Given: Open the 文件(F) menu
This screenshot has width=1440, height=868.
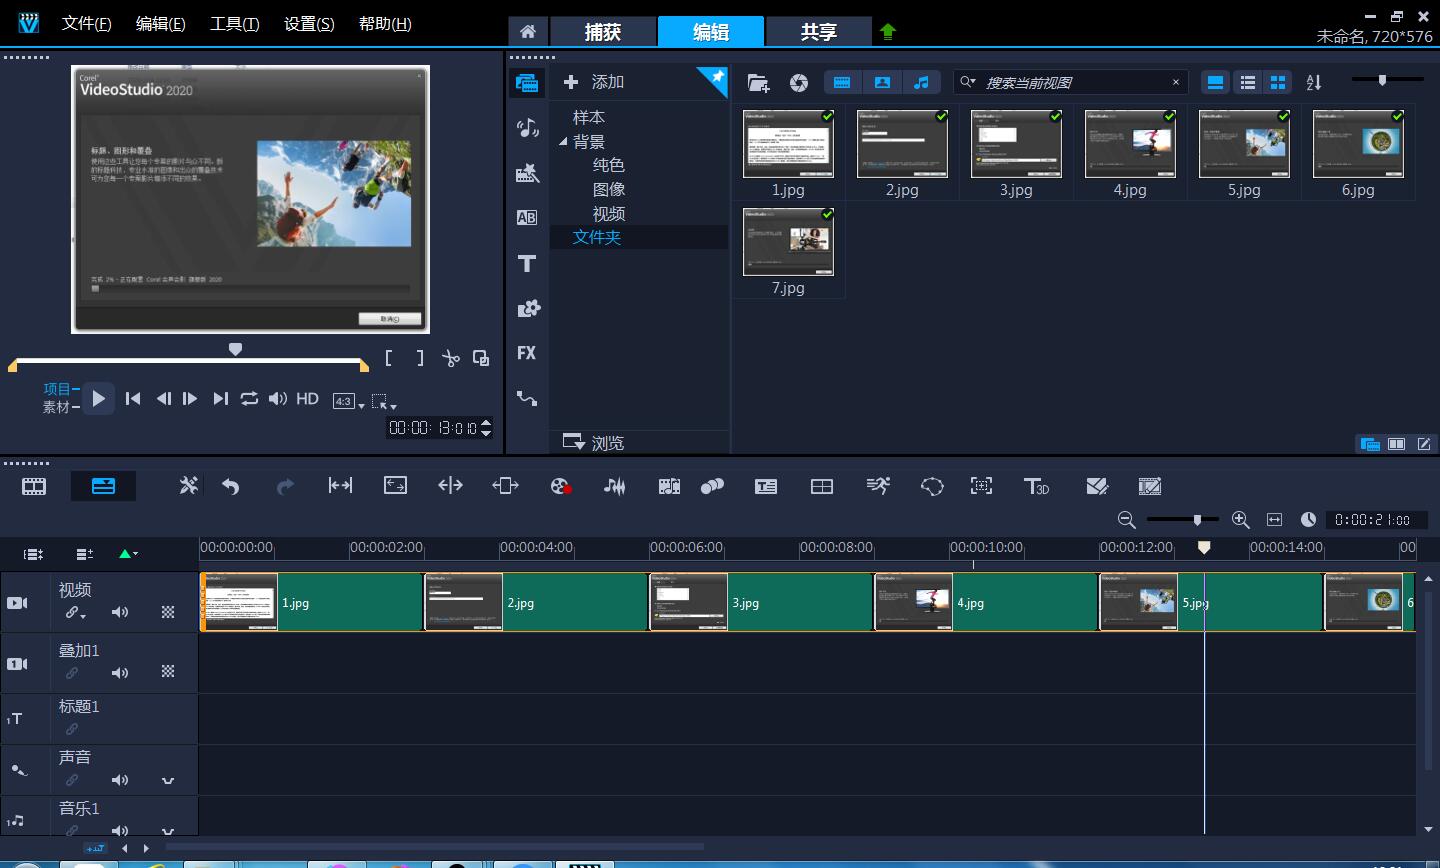Looking at the screenshot, I should point(86,23).
